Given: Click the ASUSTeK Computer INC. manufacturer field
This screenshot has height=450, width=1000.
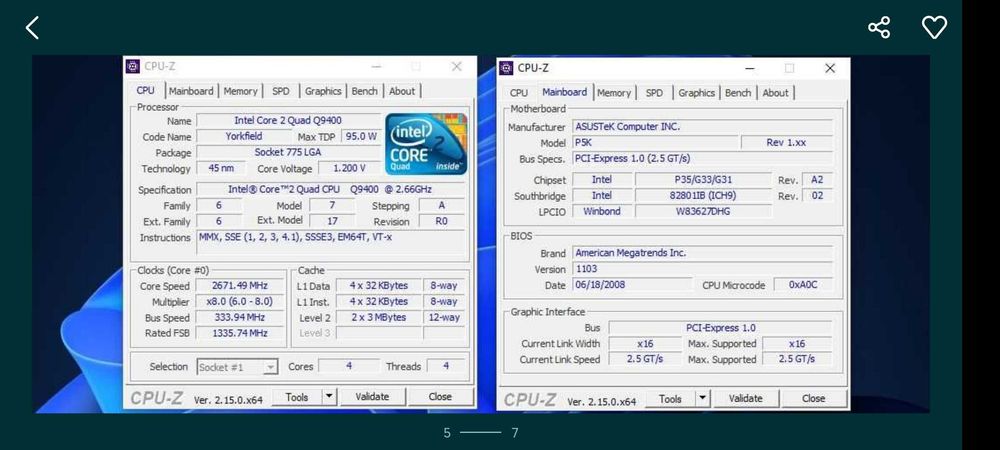Looking at the screenshot, I should pos(703,127).
